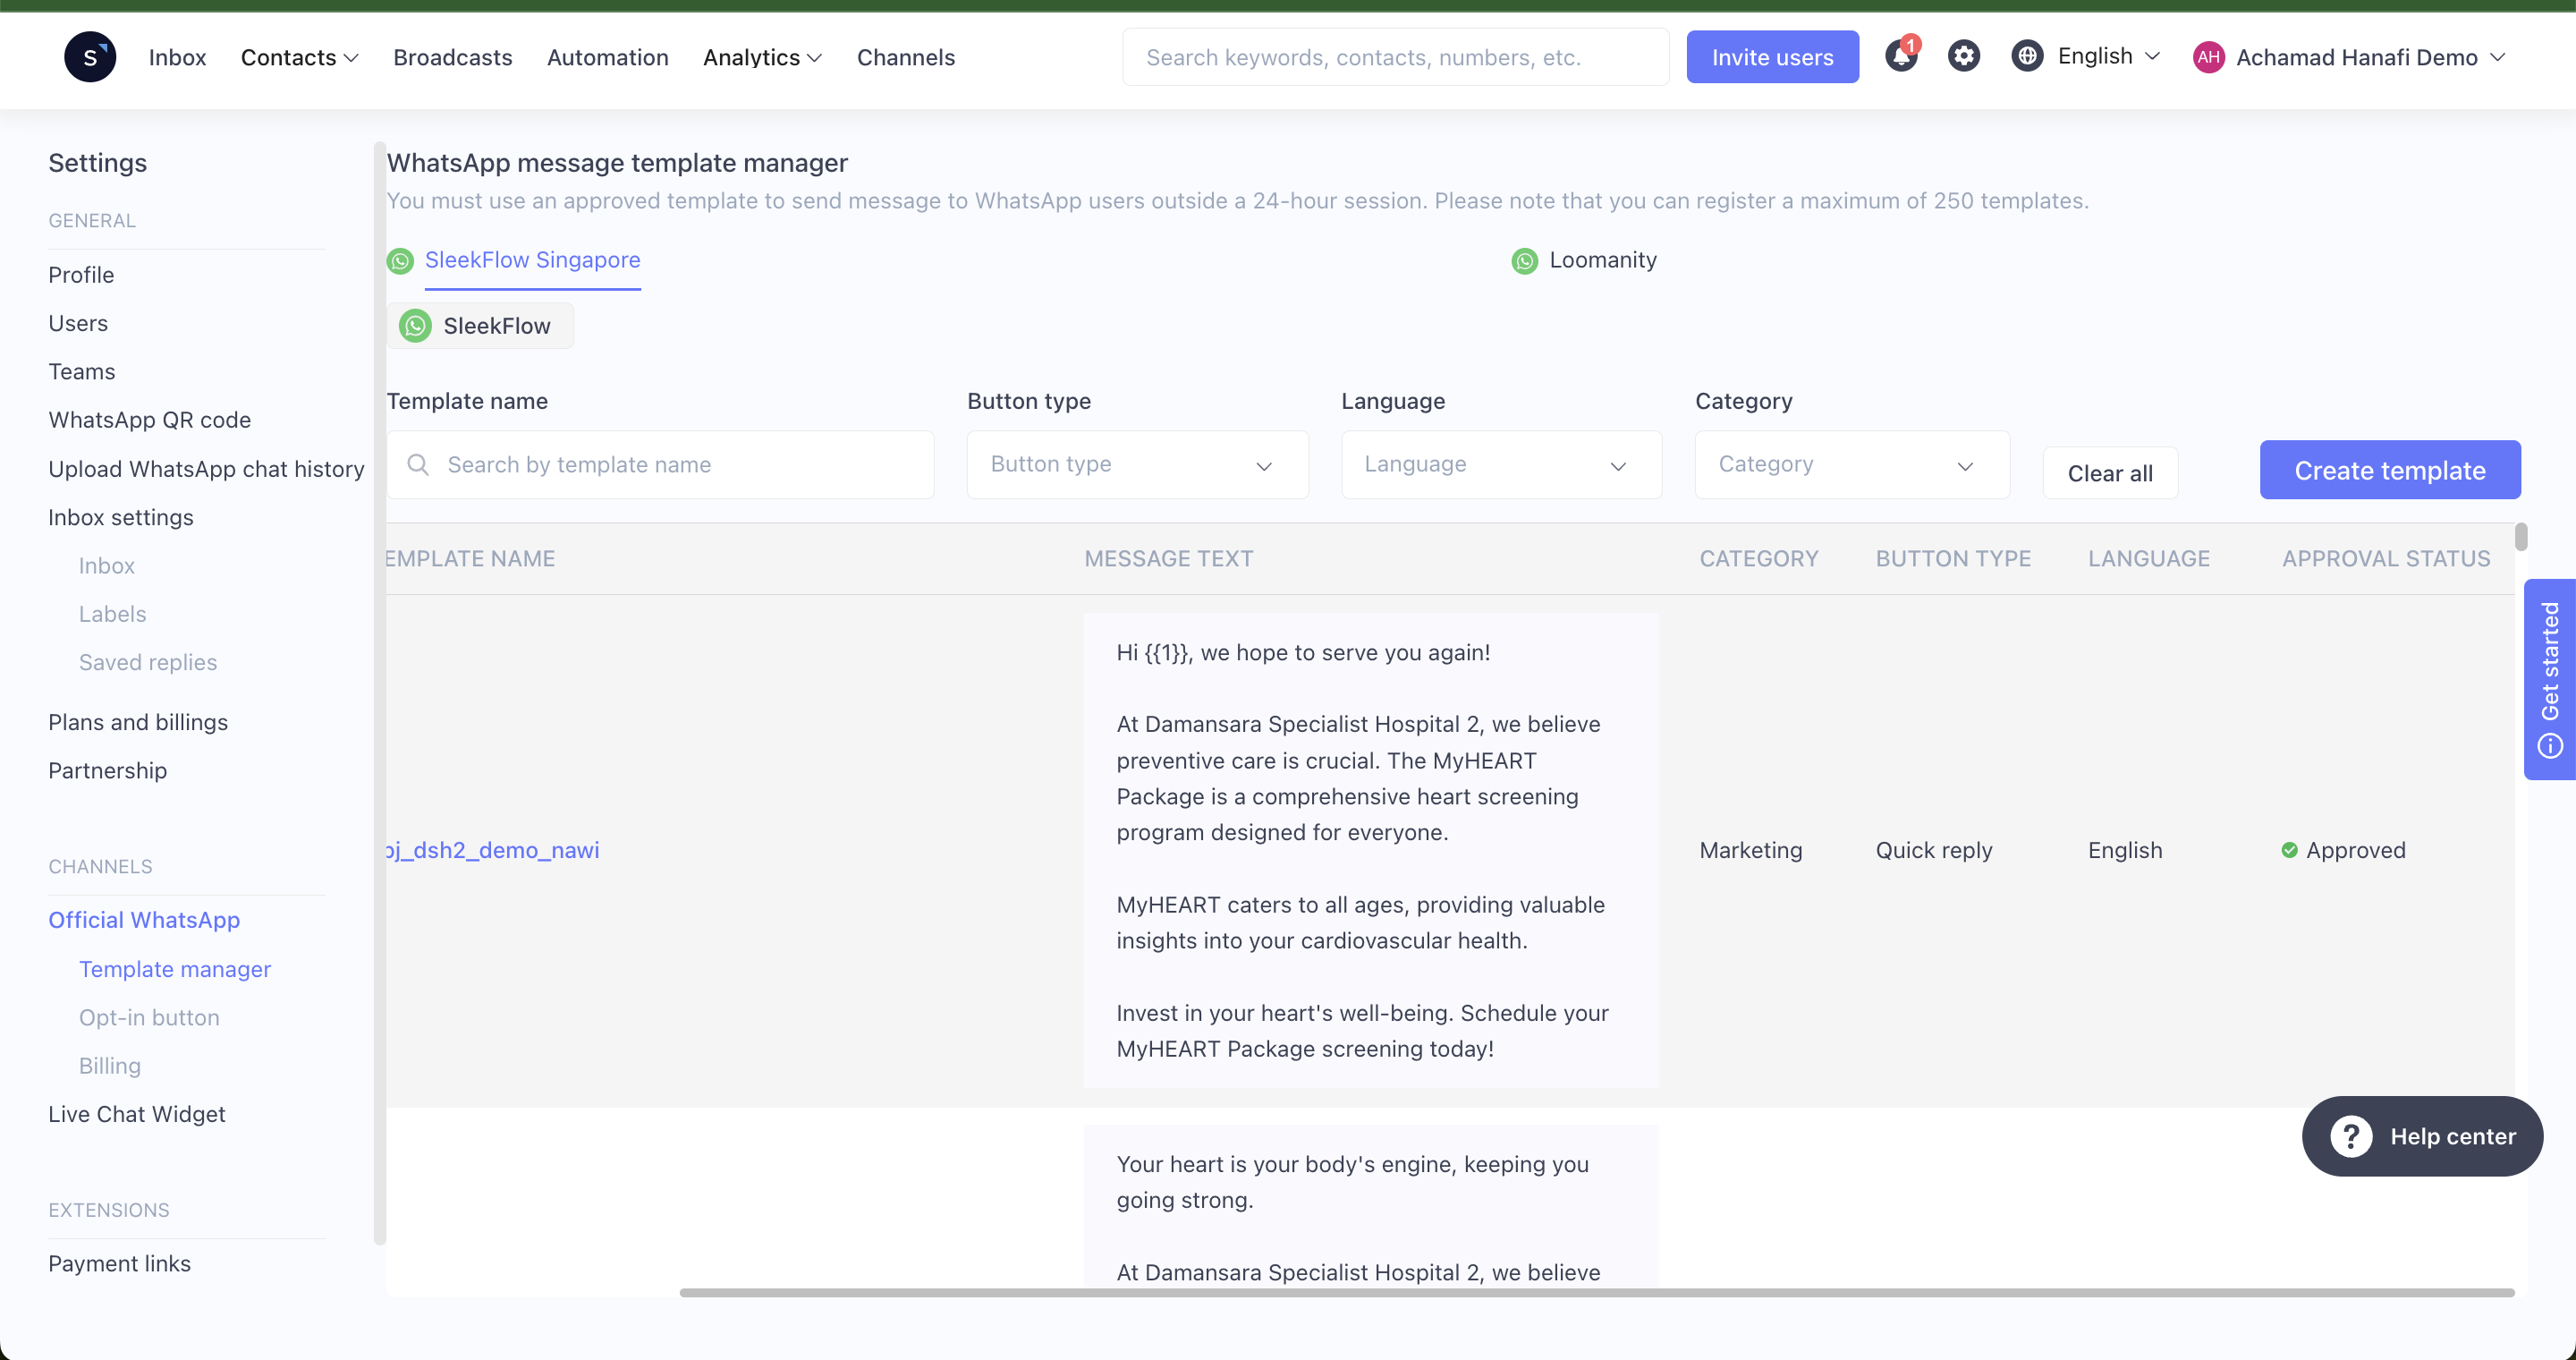
Task: Click the Approved status indicator for the template
Action: 2341,849
